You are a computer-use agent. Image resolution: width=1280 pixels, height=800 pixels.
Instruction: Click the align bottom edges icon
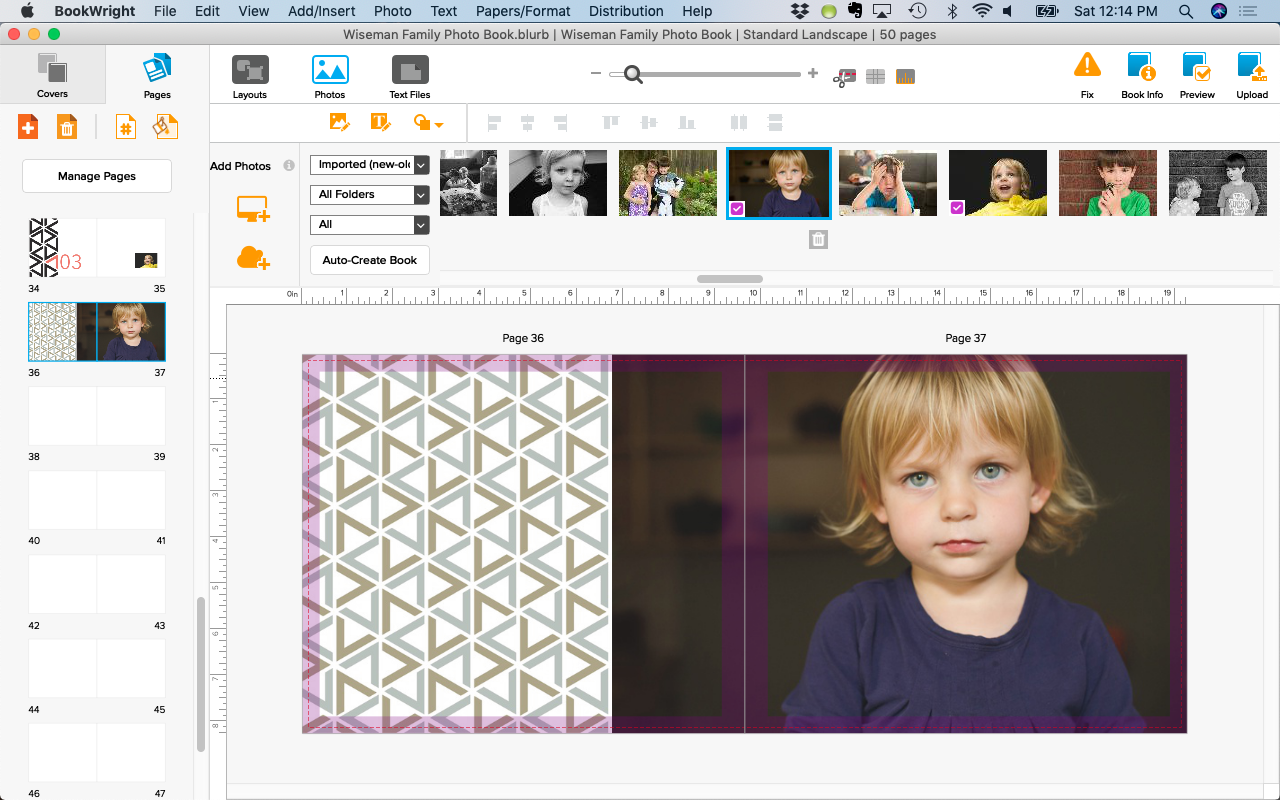point(686,122)
